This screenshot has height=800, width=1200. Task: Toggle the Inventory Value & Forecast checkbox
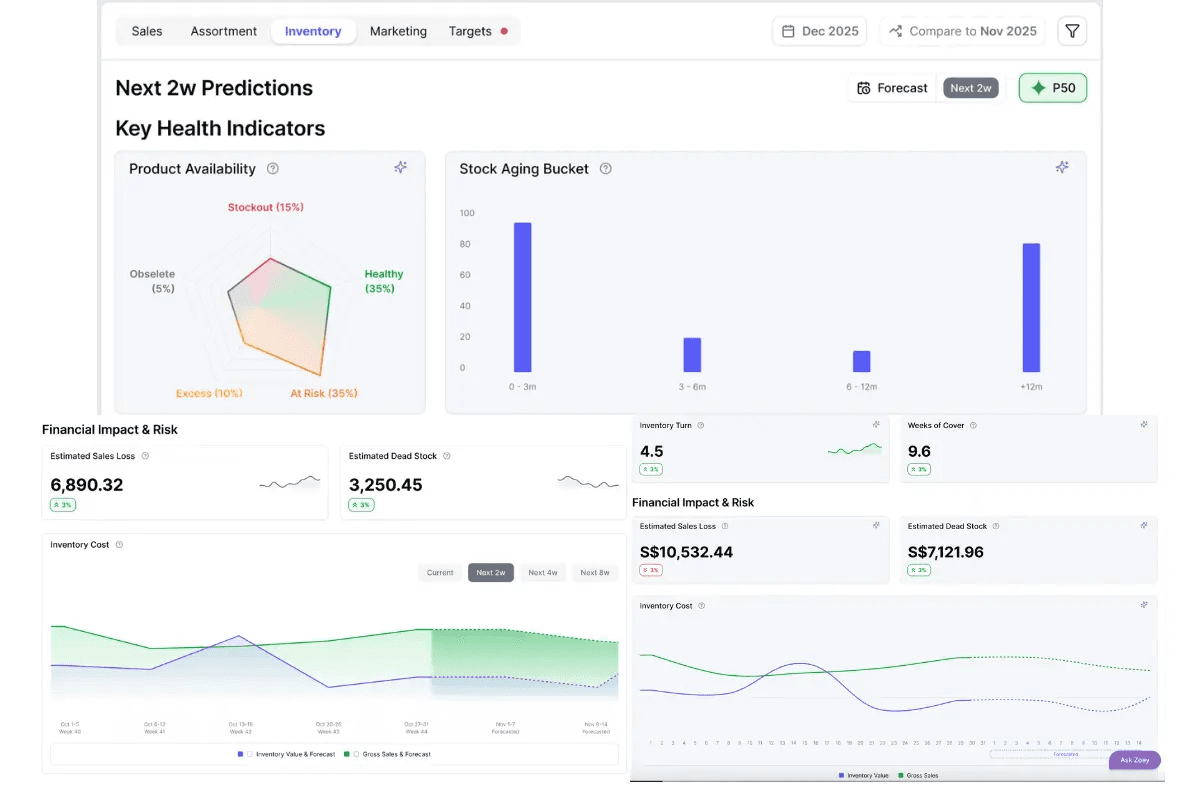coord(249,754)
